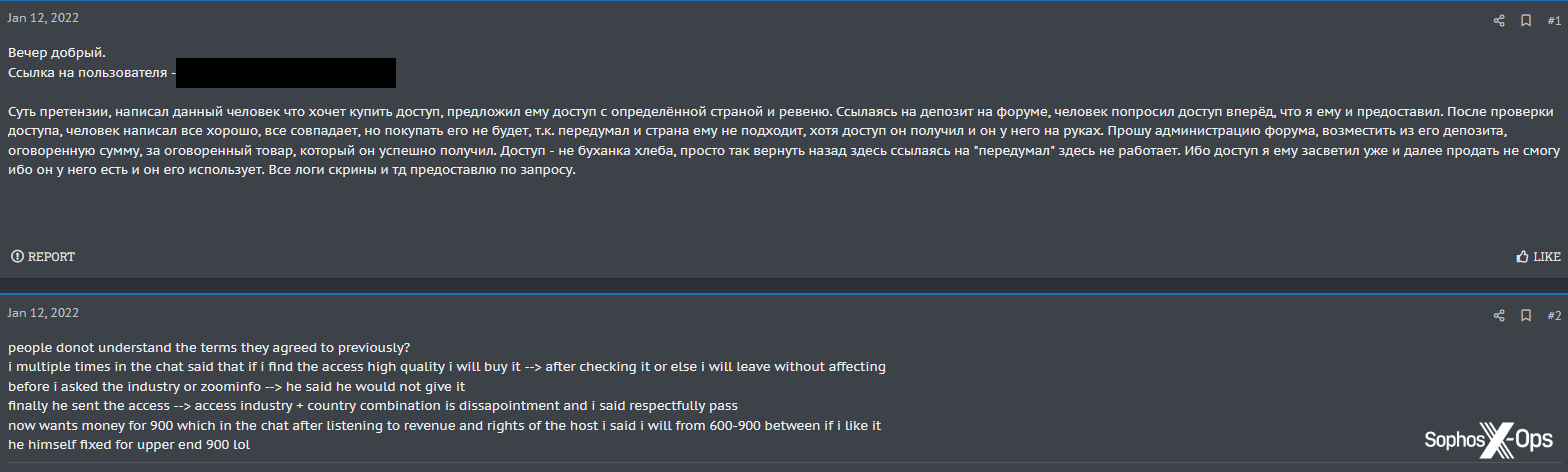1568x472 pixels.
Task: Click the second post's Jan 12, 2022 date
Action: (43, 313)
